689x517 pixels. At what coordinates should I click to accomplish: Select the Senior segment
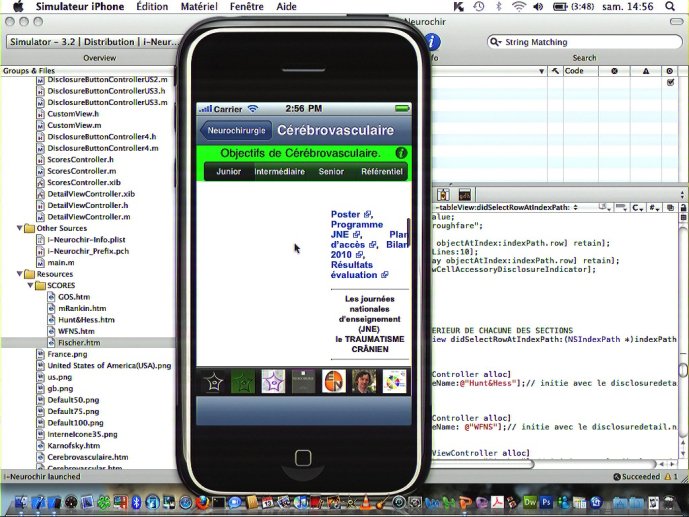(x=331, y=172)
